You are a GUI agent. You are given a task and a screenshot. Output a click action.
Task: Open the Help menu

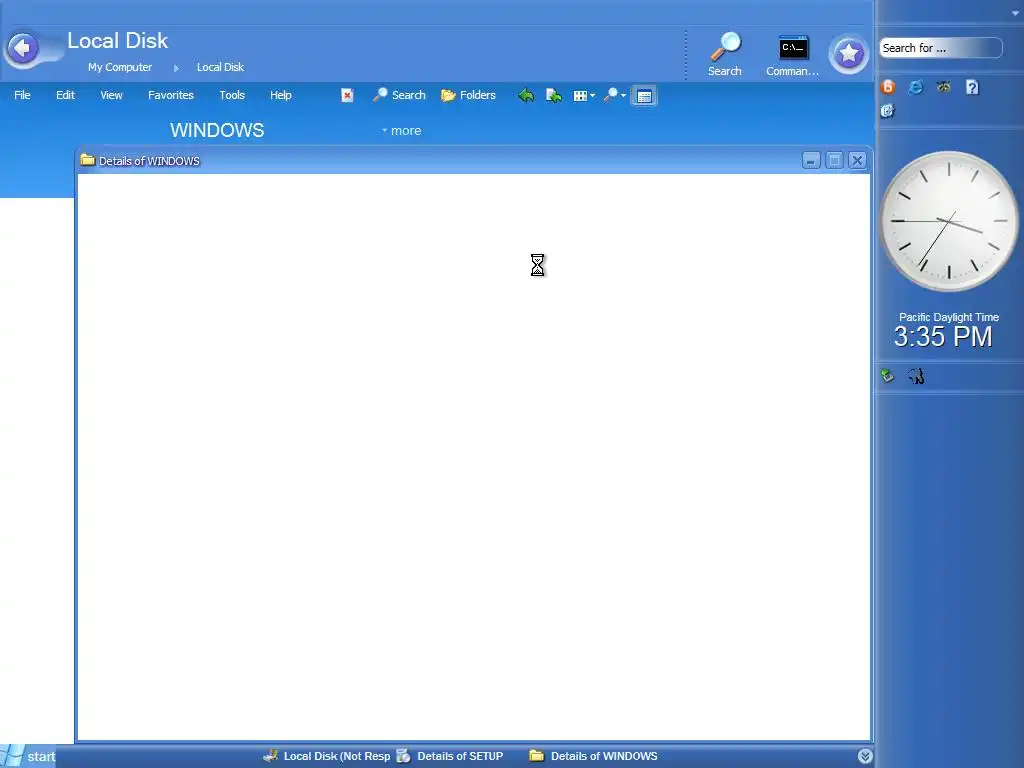point(281,95)
